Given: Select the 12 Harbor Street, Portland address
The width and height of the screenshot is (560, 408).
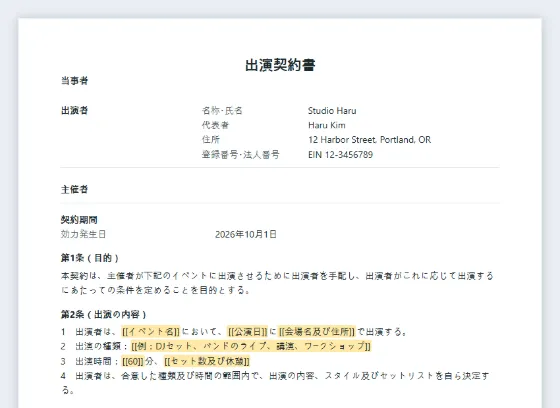Looking at the screenshot, I should pos(370,140).
